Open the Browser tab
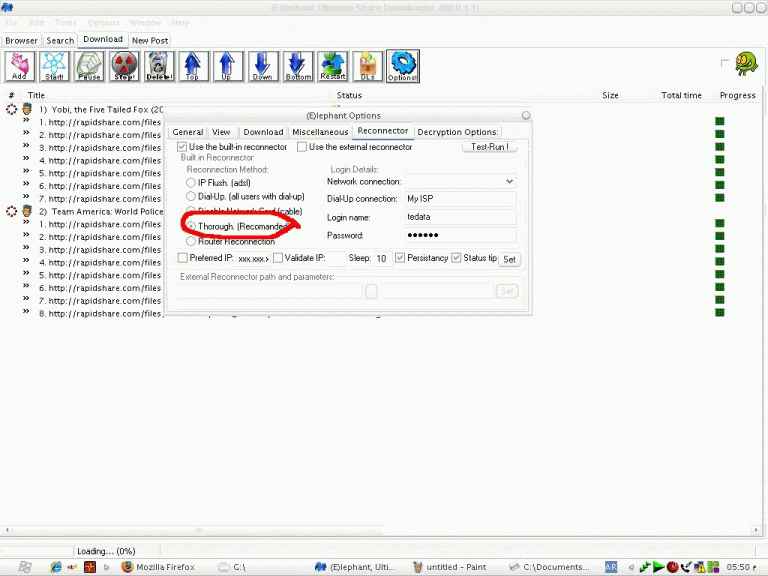The width and height of the screenshot is (768, 576). (x=21, y=41)
